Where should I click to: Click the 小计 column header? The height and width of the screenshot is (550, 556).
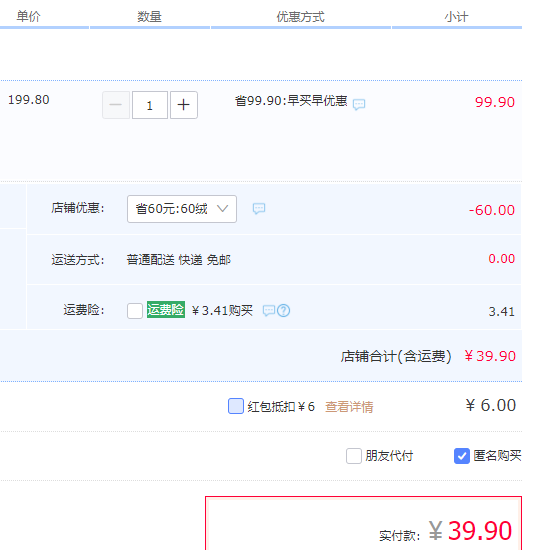[x=457, y=17]
